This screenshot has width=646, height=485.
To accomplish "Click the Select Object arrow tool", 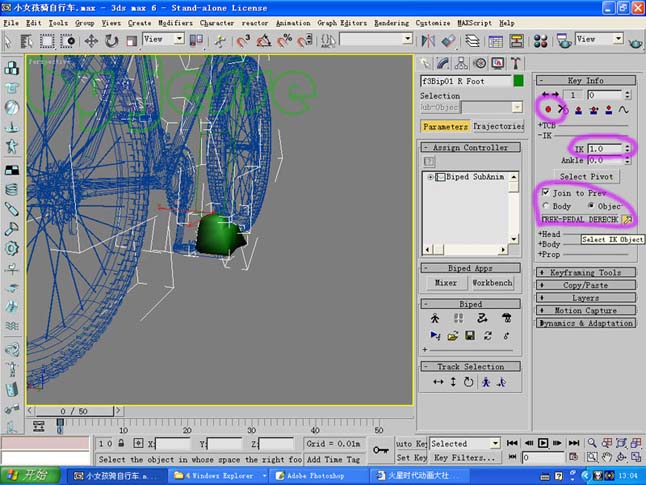I will [7, 41].
